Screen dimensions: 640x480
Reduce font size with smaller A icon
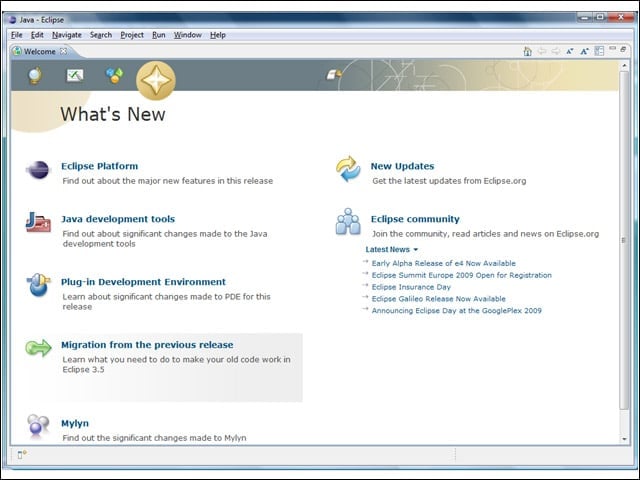570,51
